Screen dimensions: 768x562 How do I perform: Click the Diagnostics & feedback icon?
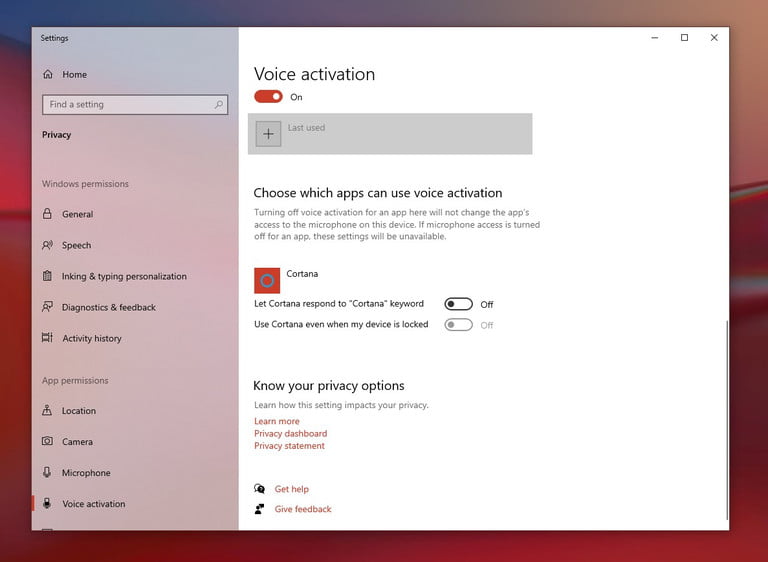tap(47, 307)
